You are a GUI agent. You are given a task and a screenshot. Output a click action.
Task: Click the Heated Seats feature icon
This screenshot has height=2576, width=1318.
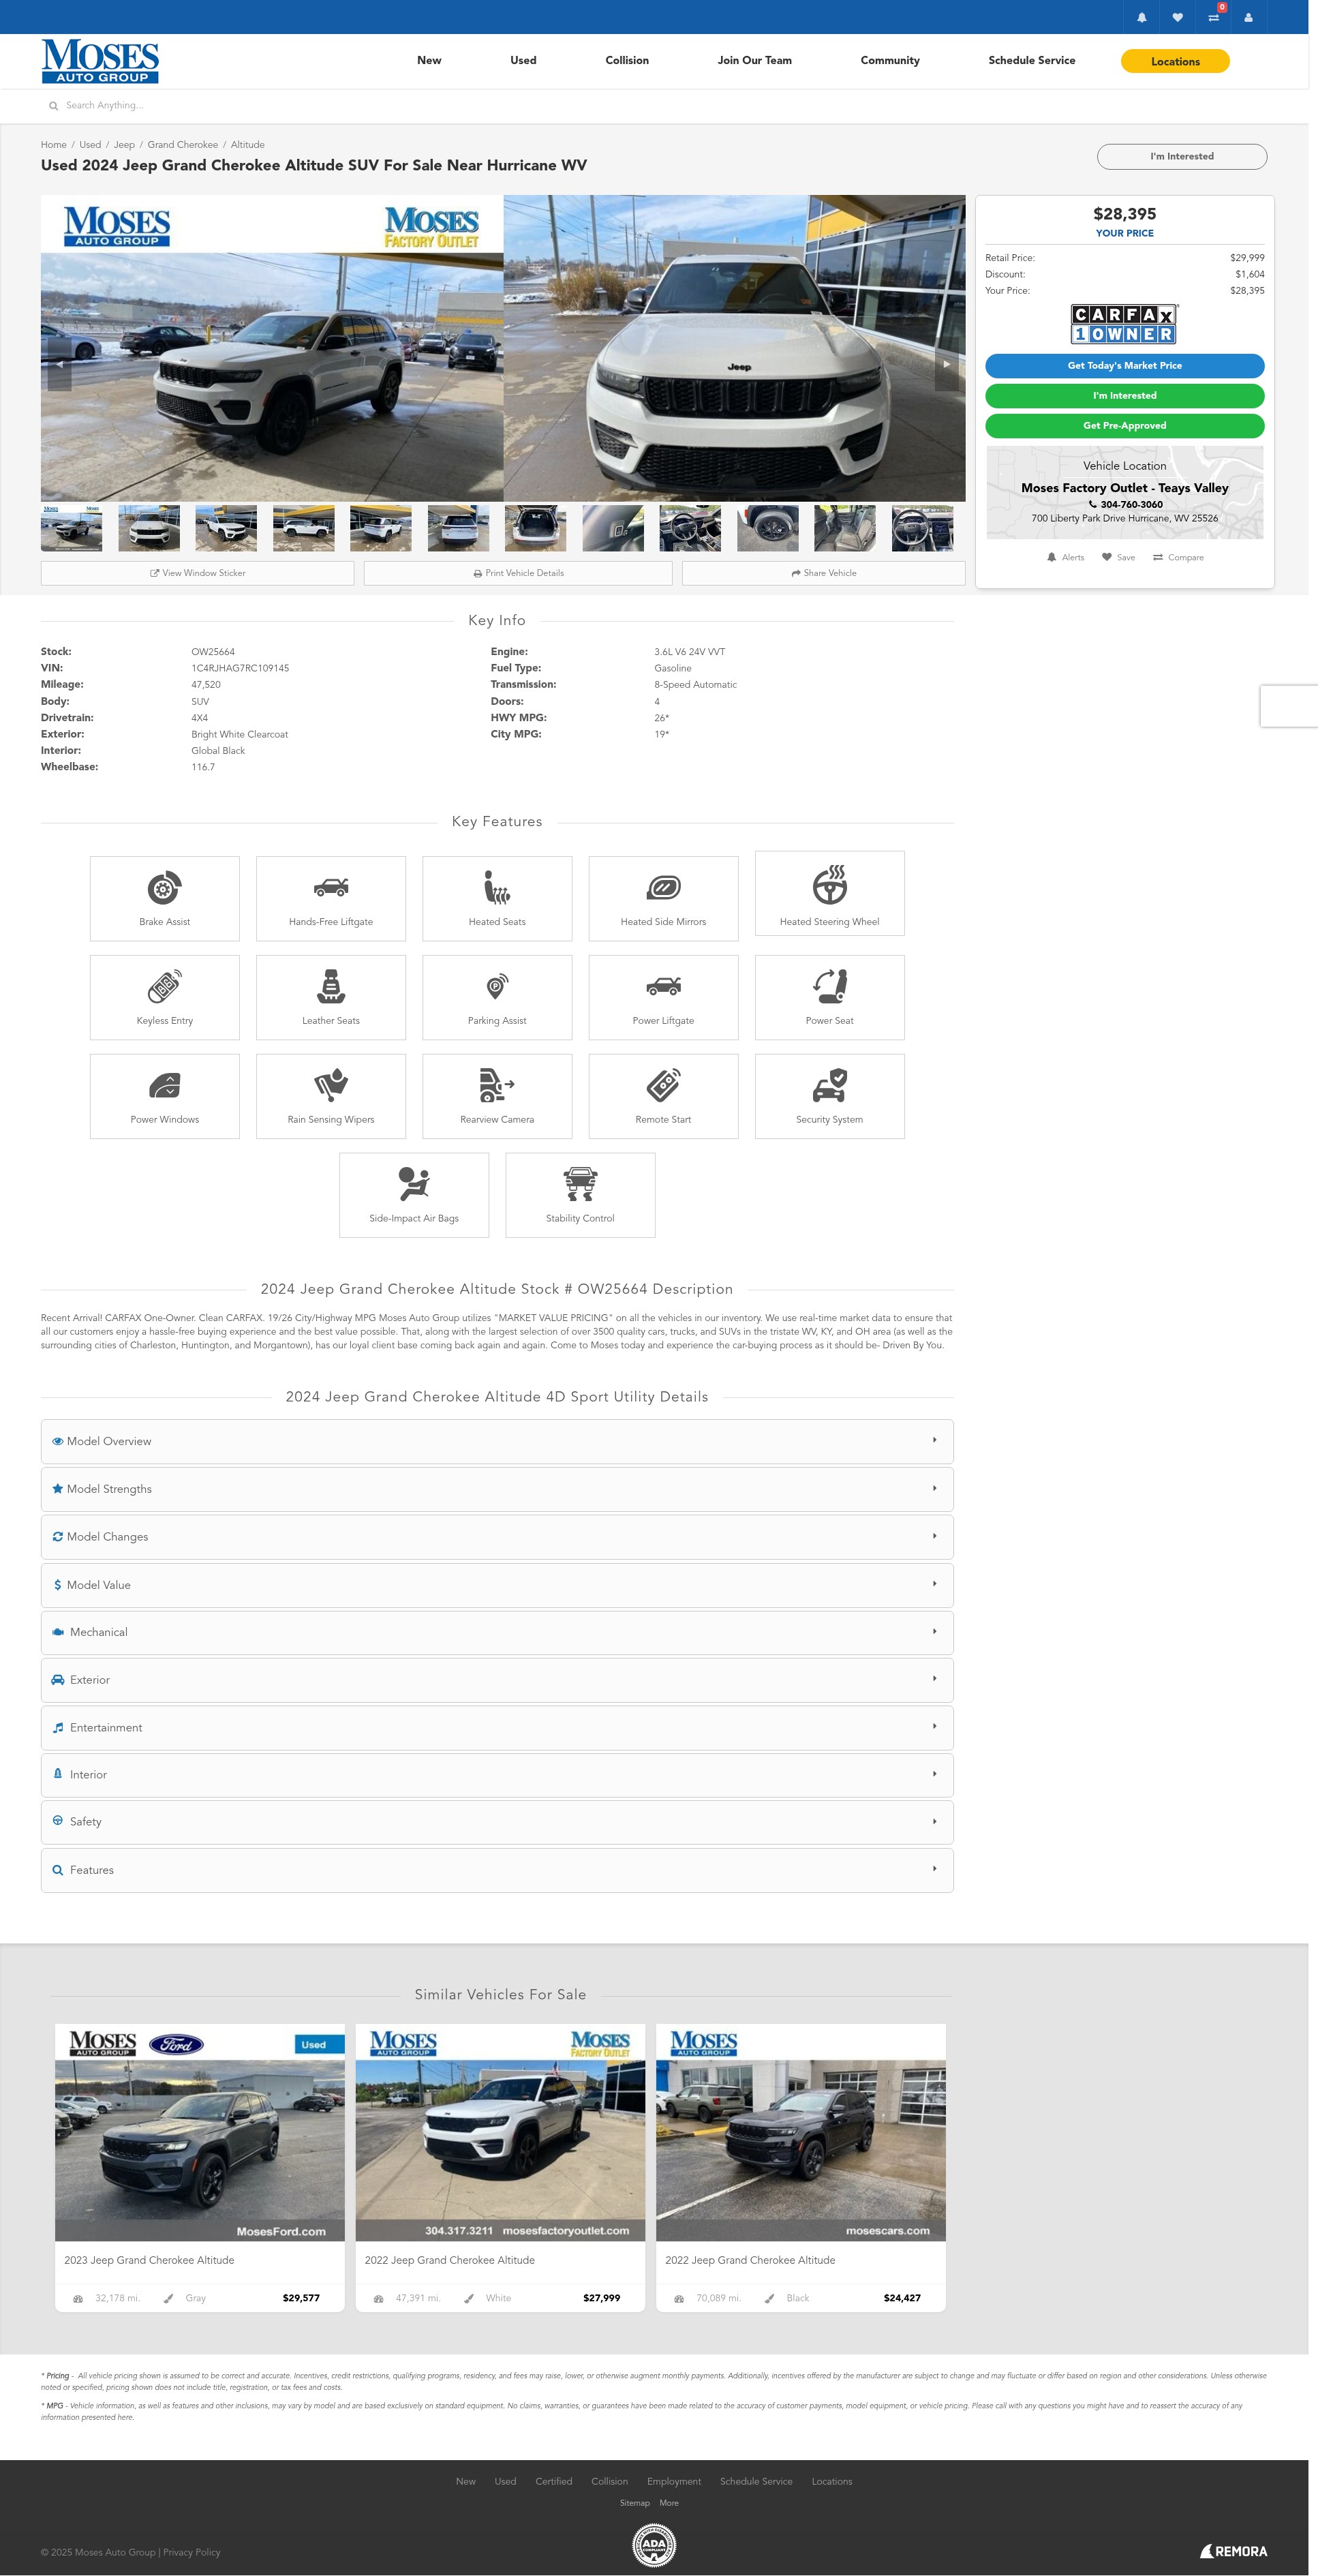pos(497,888)
